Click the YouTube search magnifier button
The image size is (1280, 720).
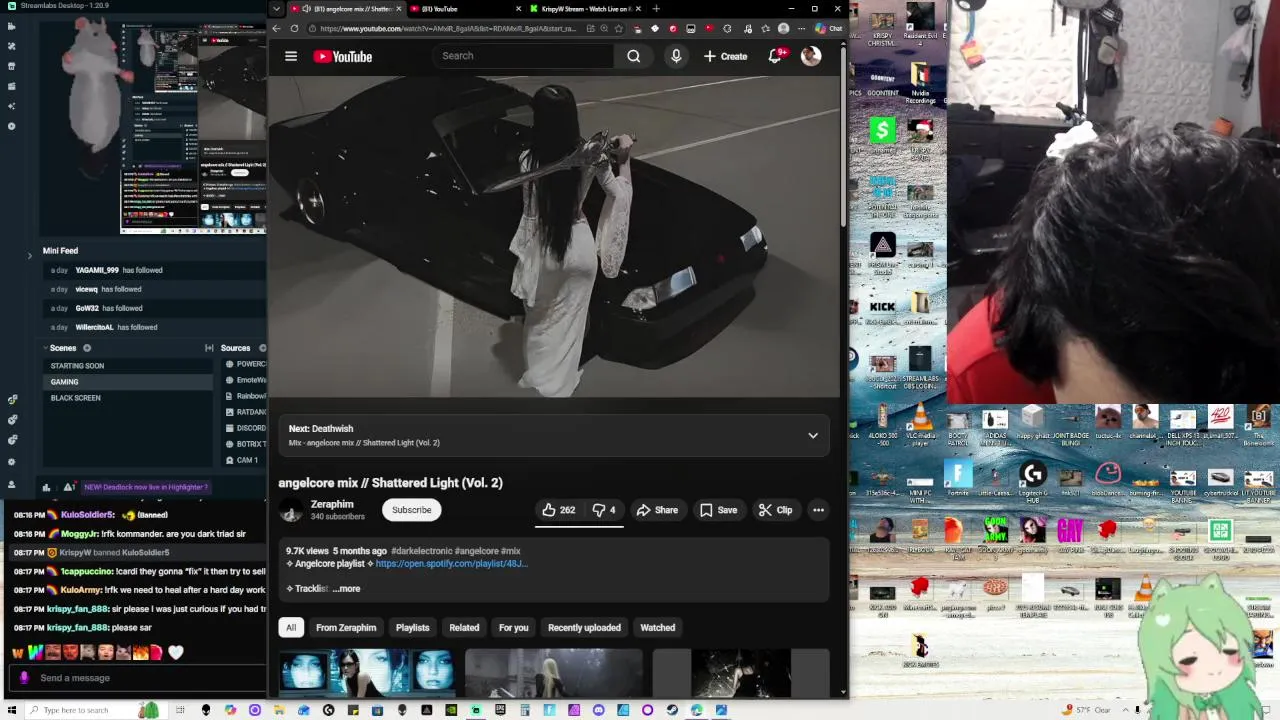click(x=633, y=56)
